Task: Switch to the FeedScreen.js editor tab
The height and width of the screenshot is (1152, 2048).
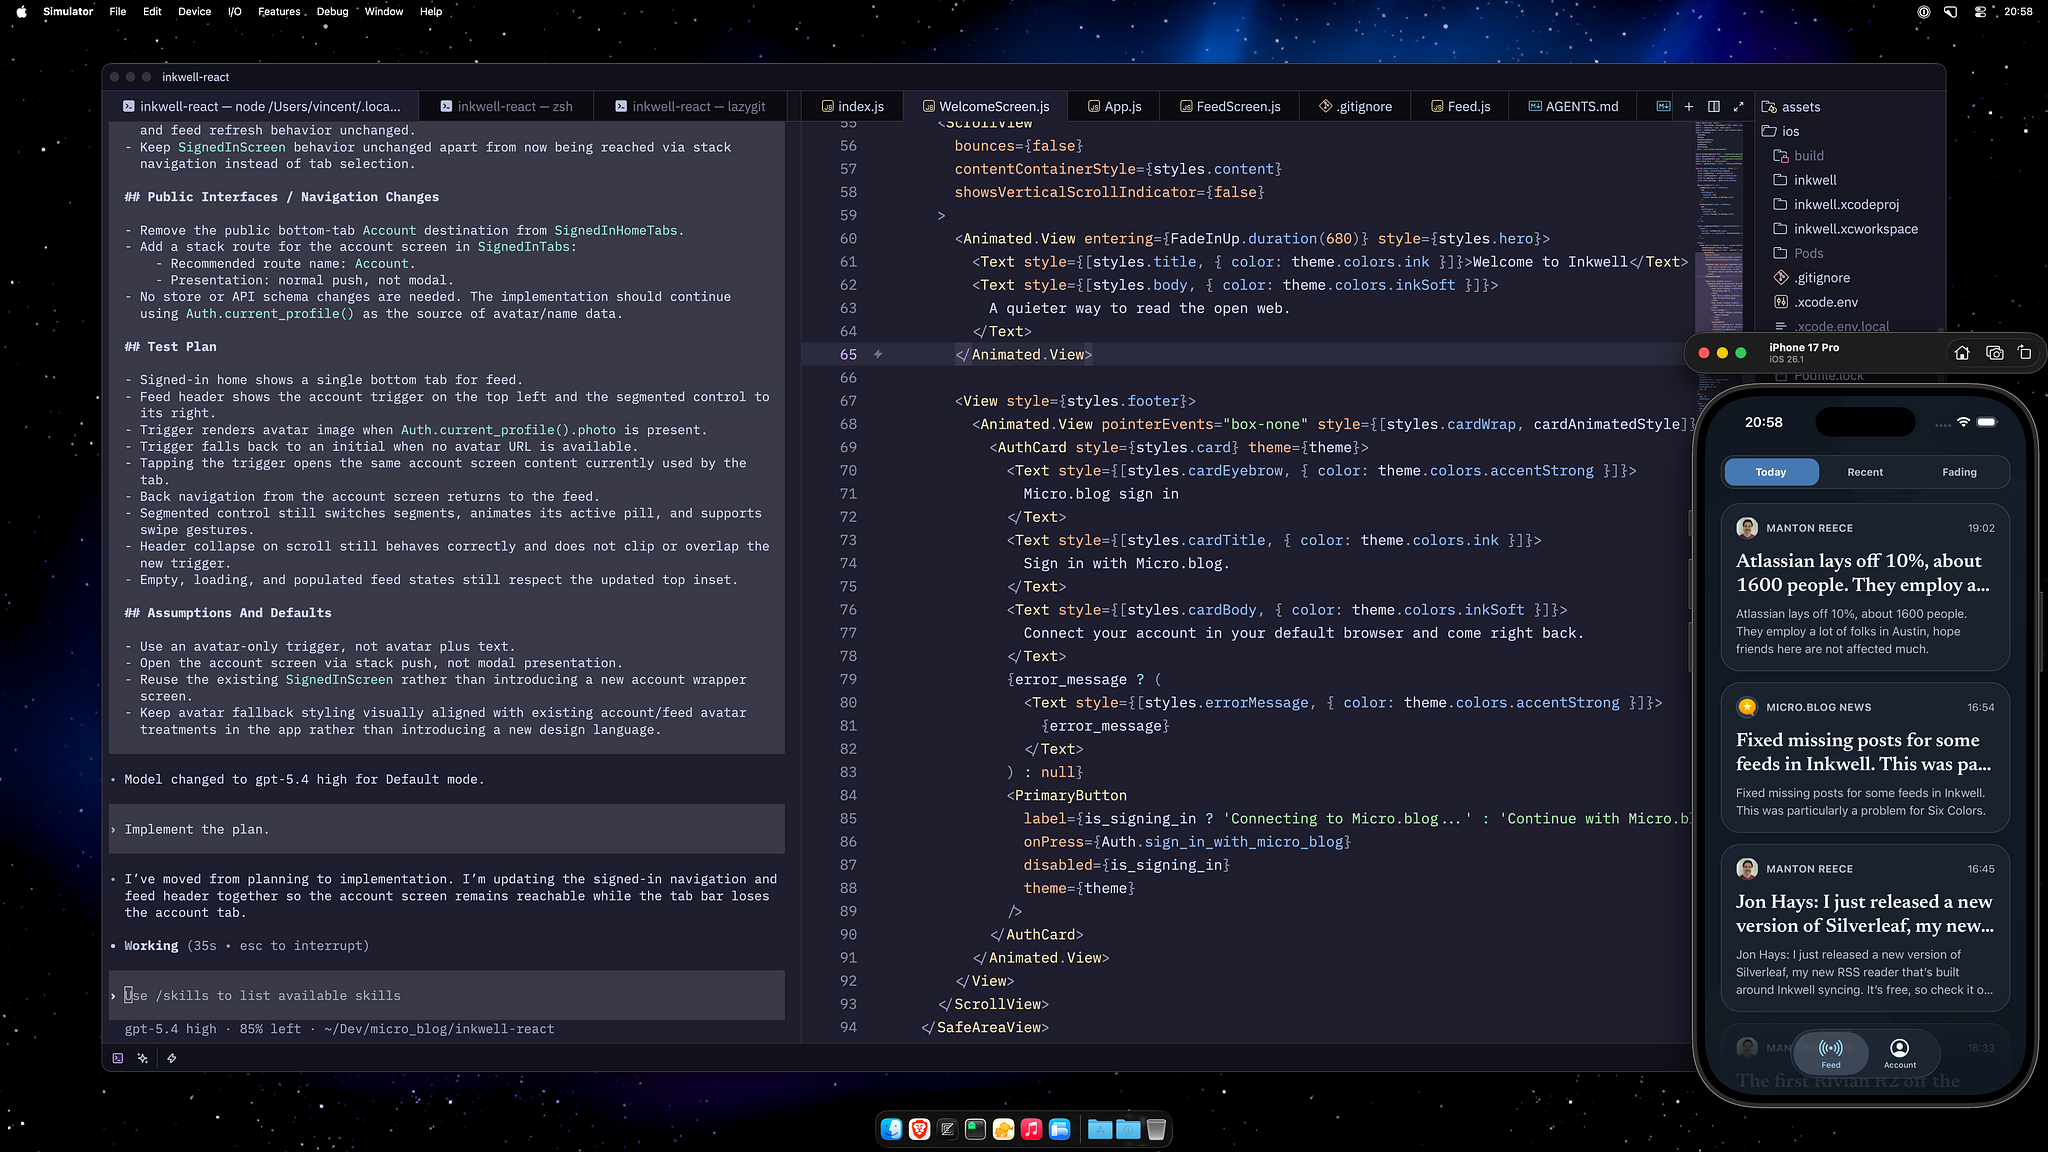Action: [1229, 106]
